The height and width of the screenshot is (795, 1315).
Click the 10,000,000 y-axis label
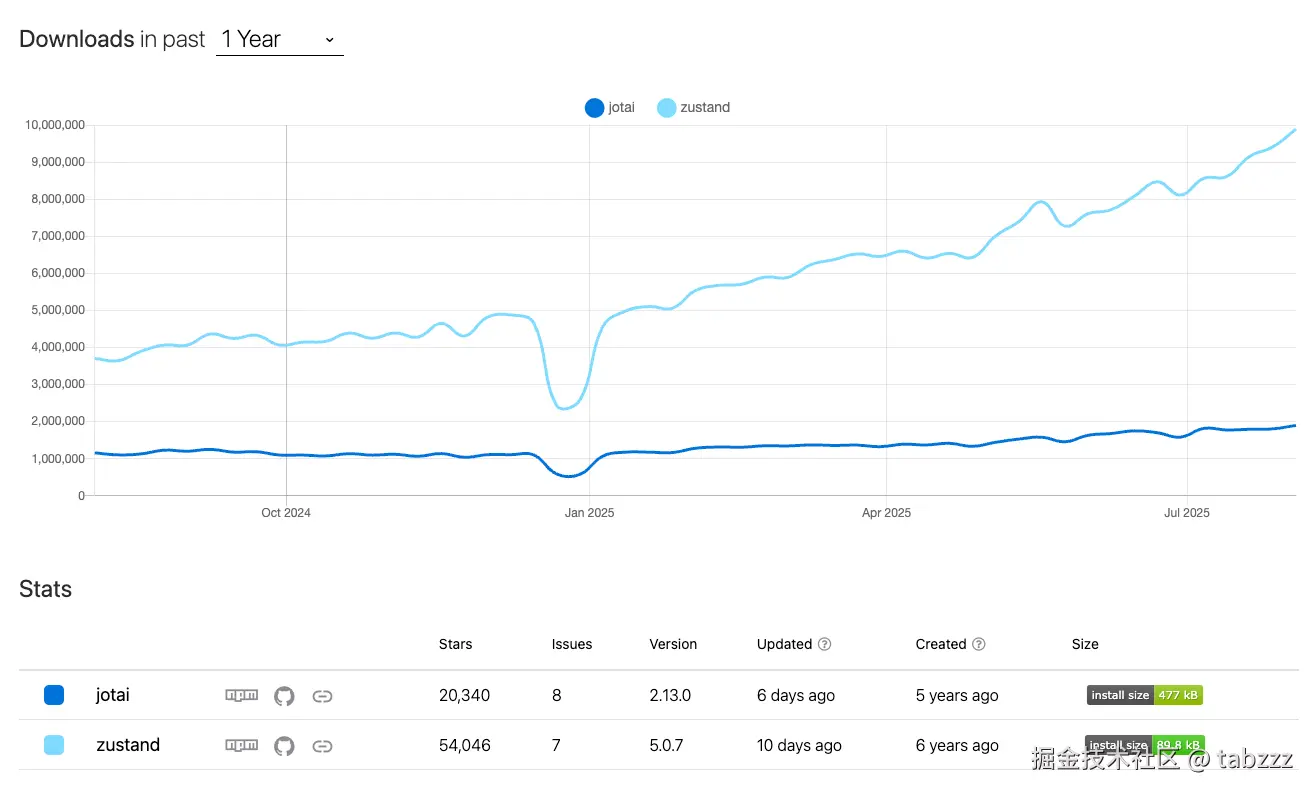click(55, 125)
